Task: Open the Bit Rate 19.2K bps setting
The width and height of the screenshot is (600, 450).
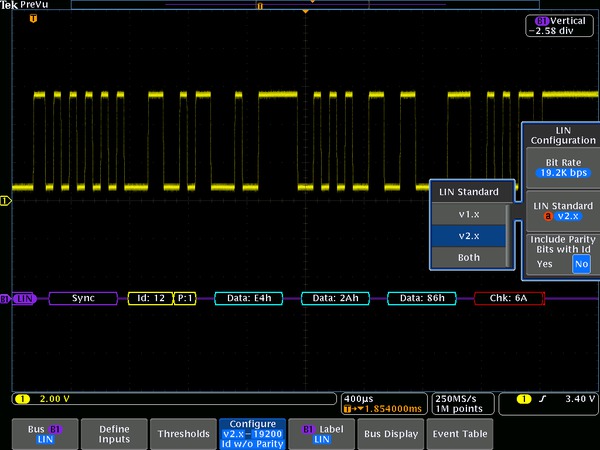Action: click(561, 166)
